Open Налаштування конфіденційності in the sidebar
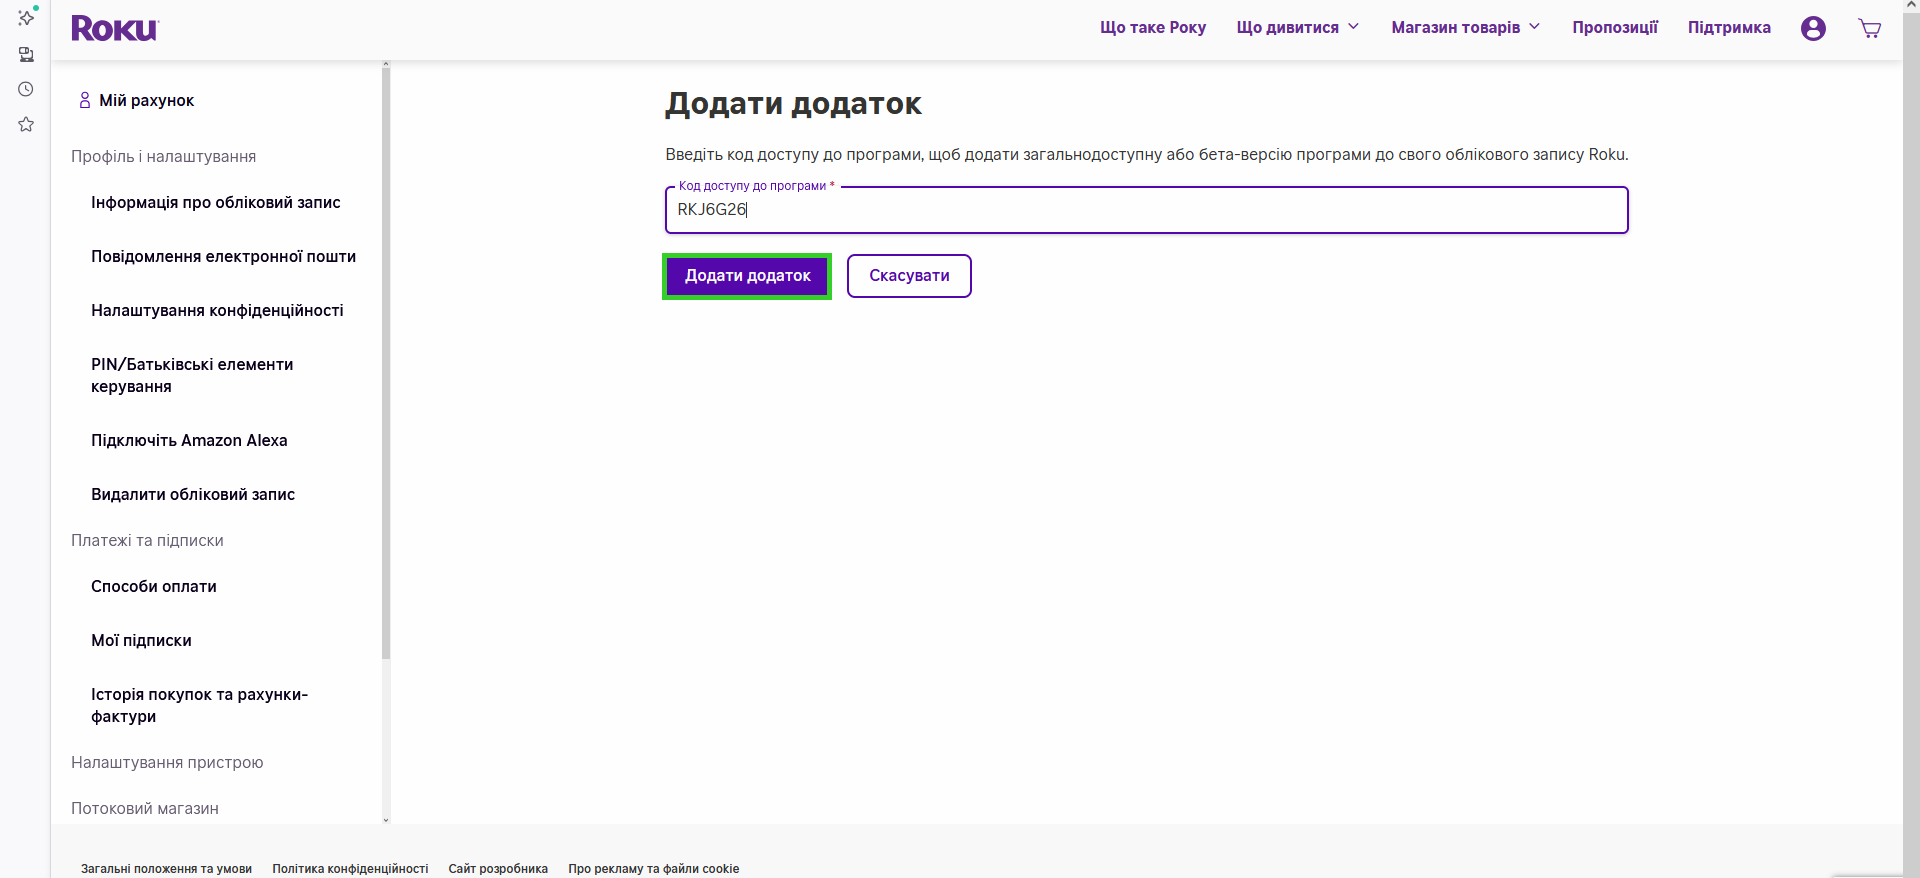 tap(217, 310)
